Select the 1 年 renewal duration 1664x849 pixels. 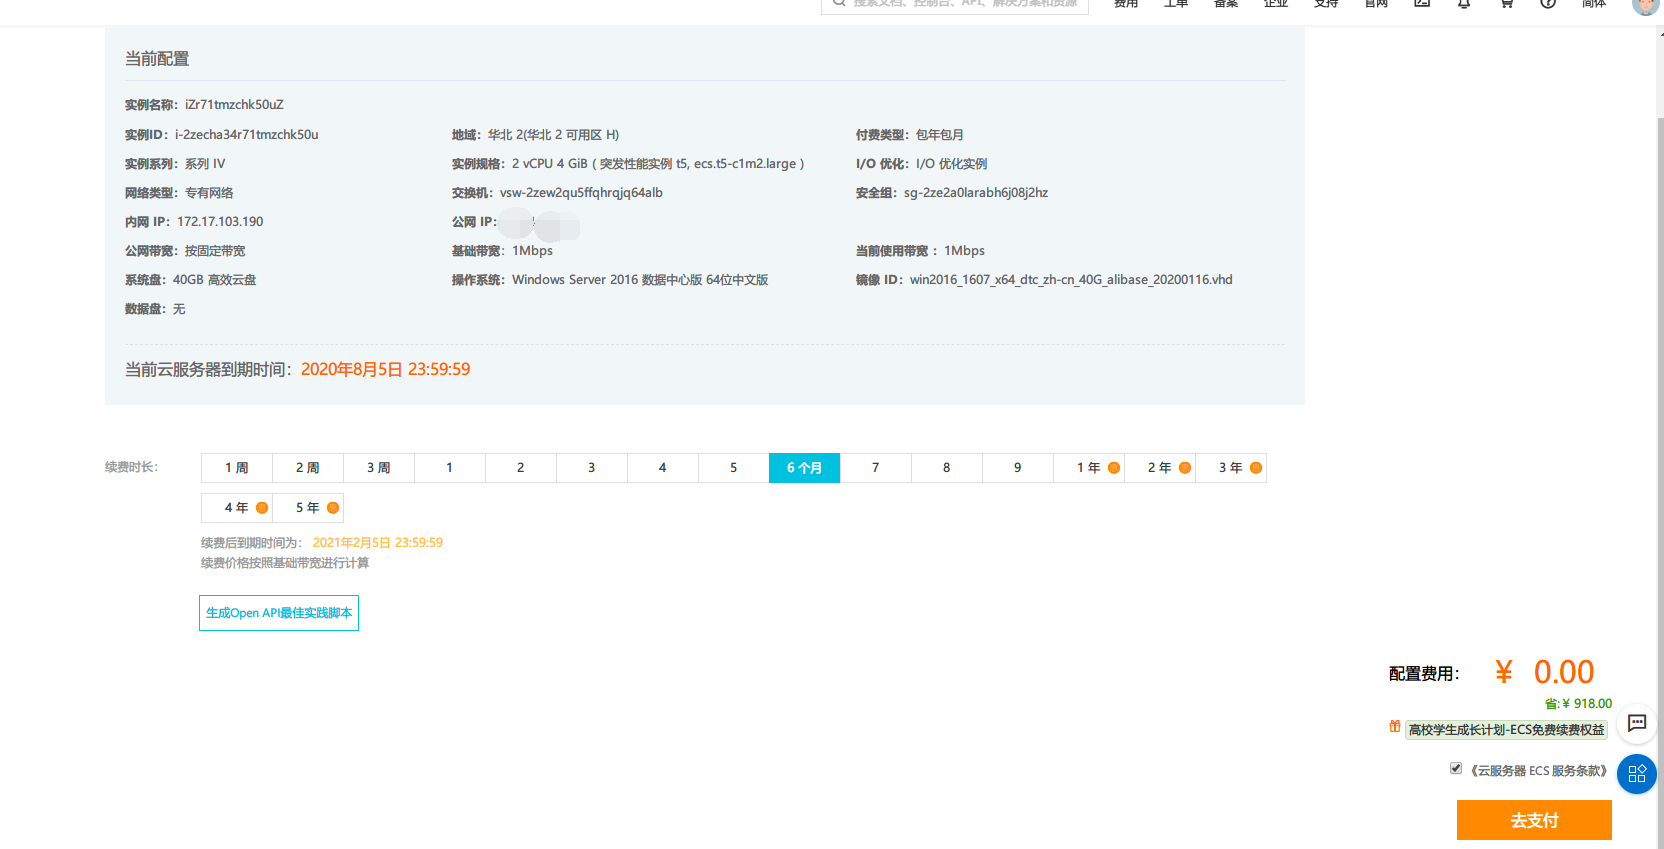(1088, 468)
